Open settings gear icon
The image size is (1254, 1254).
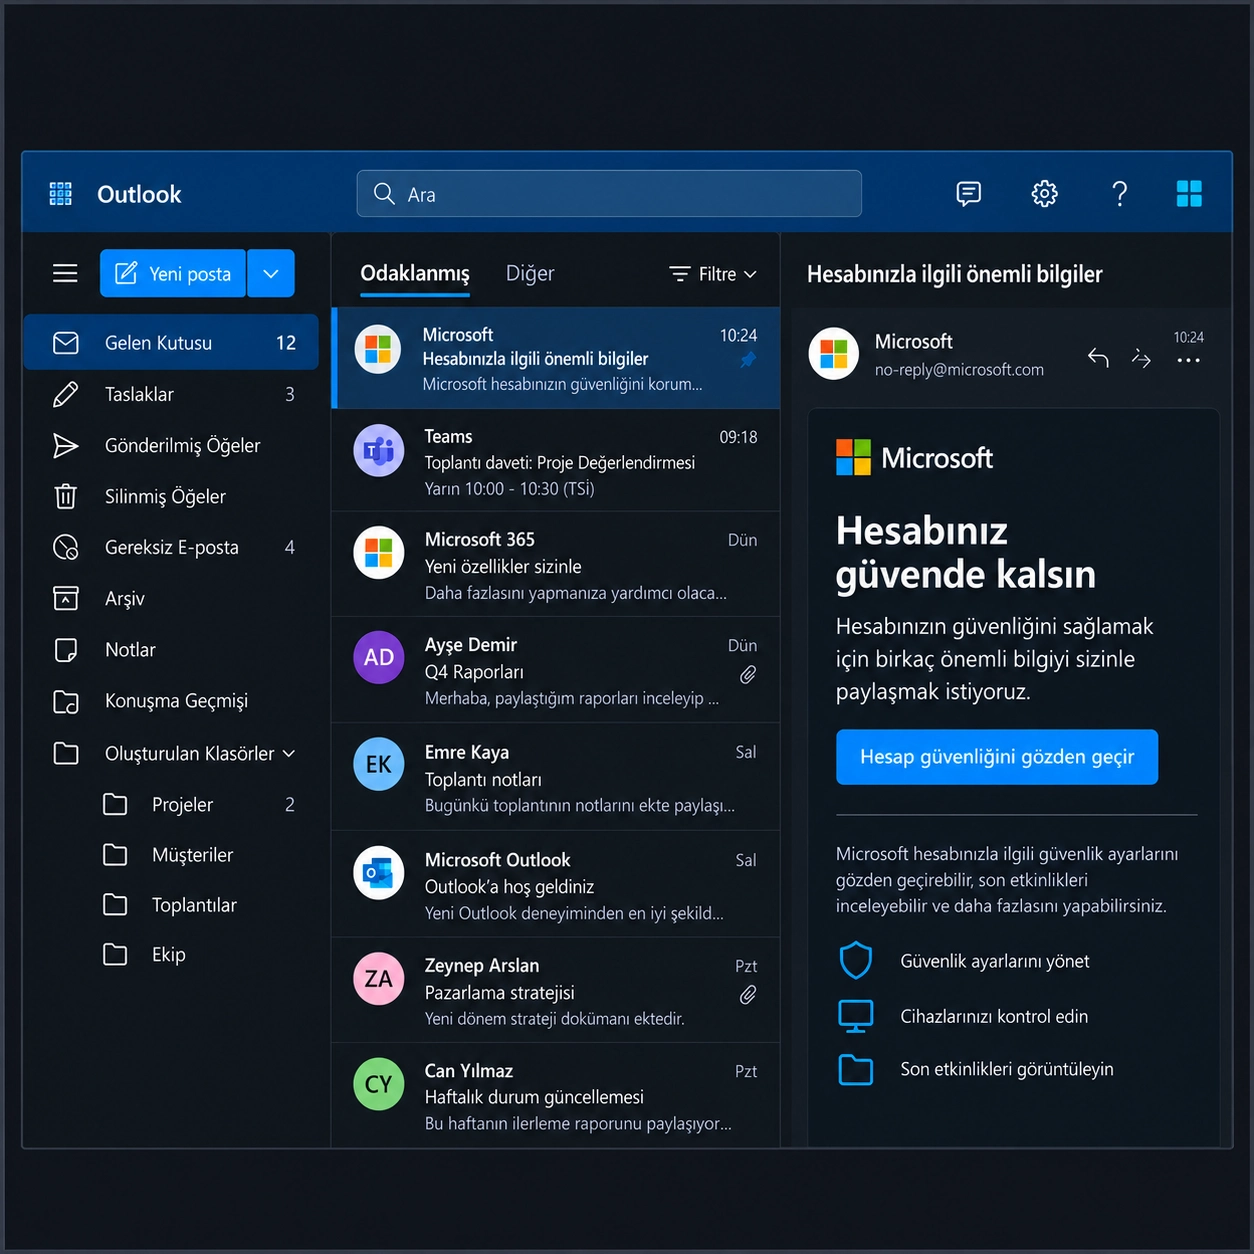click(1044, 194)
